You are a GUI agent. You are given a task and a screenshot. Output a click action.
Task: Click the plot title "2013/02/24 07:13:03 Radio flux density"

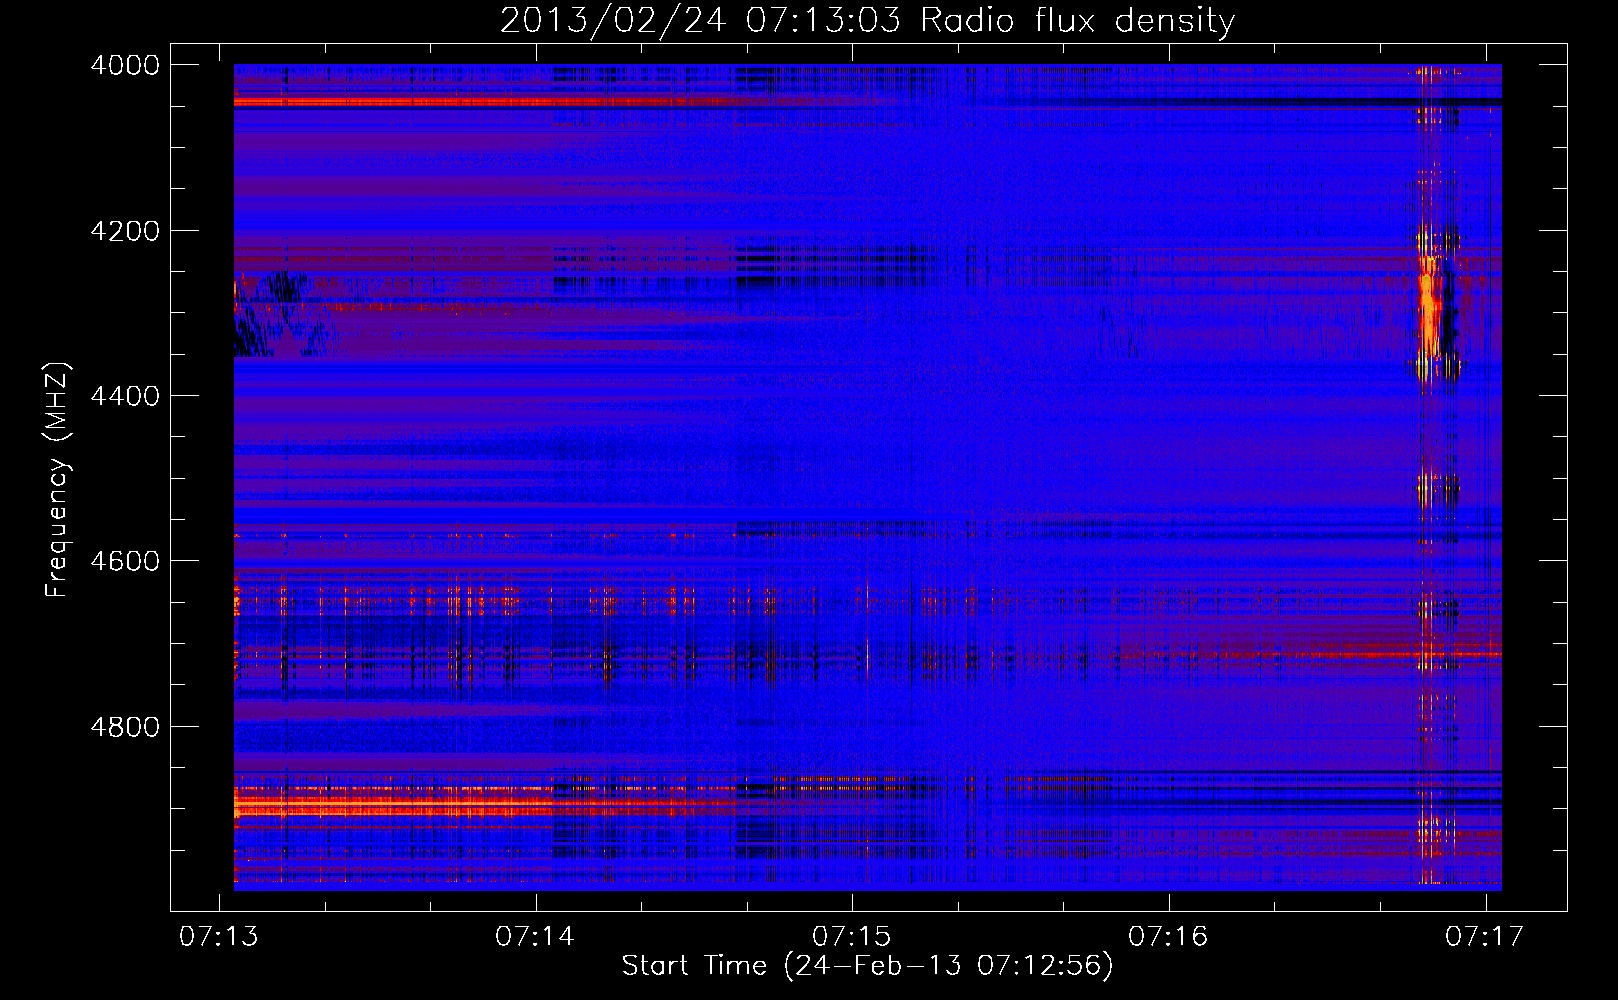867,20
